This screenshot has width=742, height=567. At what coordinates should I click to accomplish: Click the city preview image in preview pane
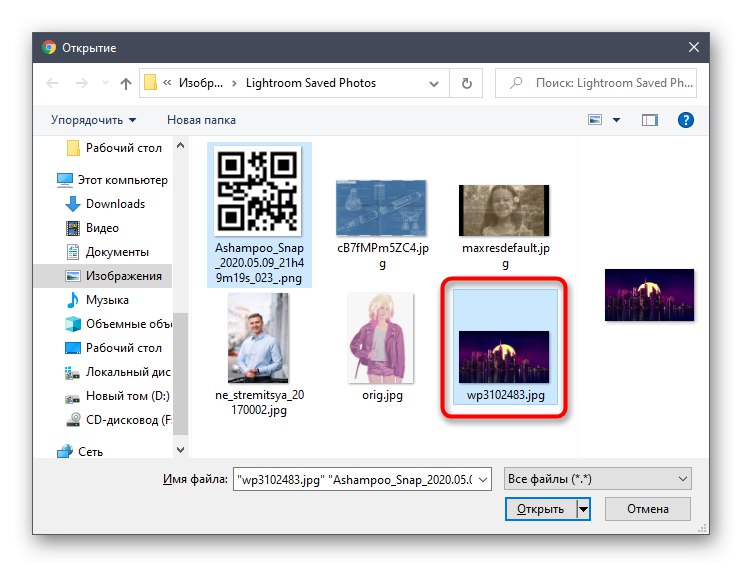tap(649, 295)
